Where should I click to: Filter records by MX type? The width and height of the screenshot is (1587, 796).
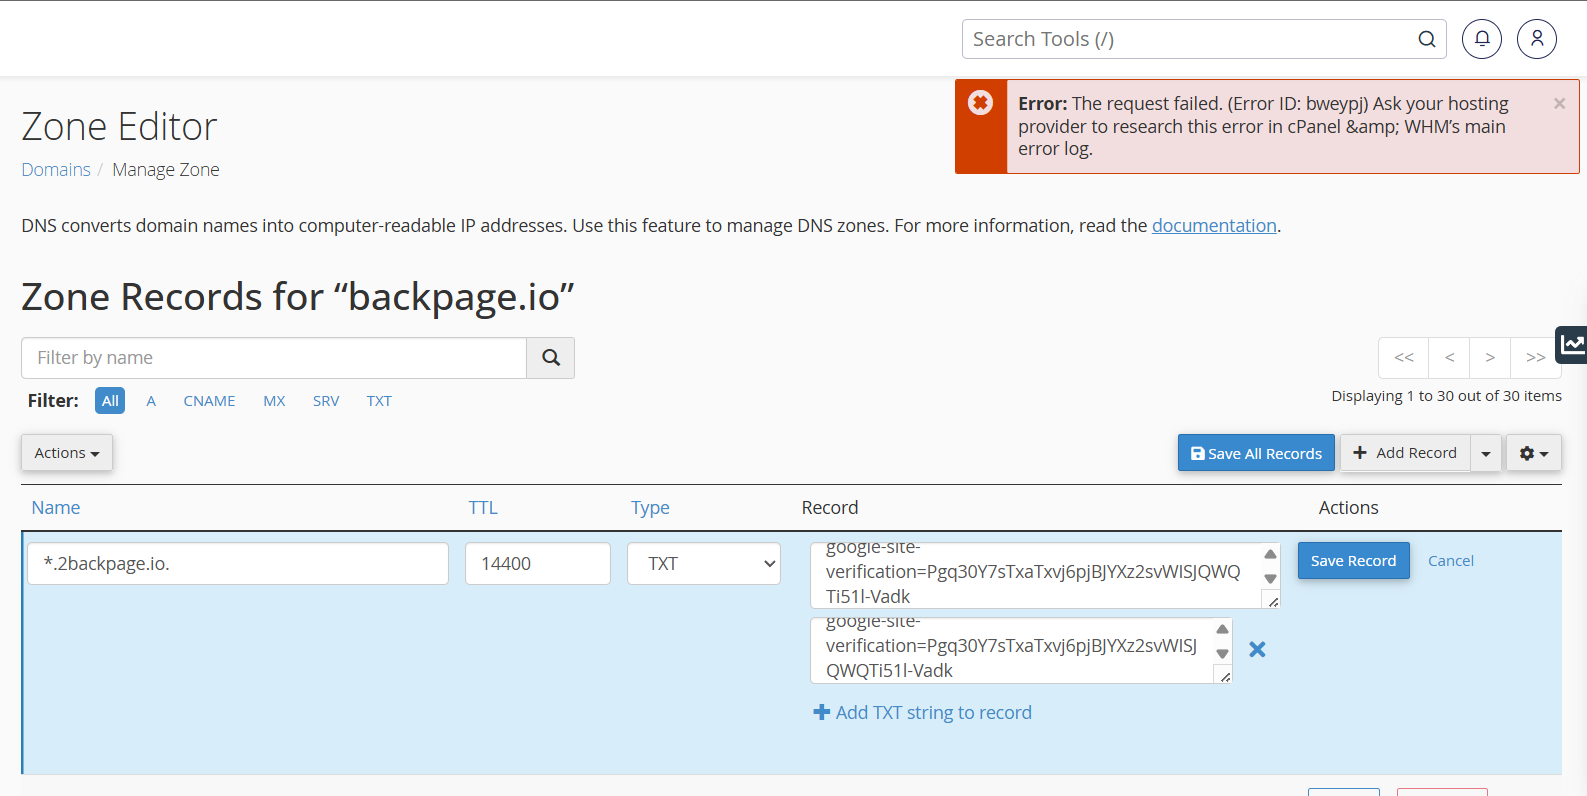point(274,401)
